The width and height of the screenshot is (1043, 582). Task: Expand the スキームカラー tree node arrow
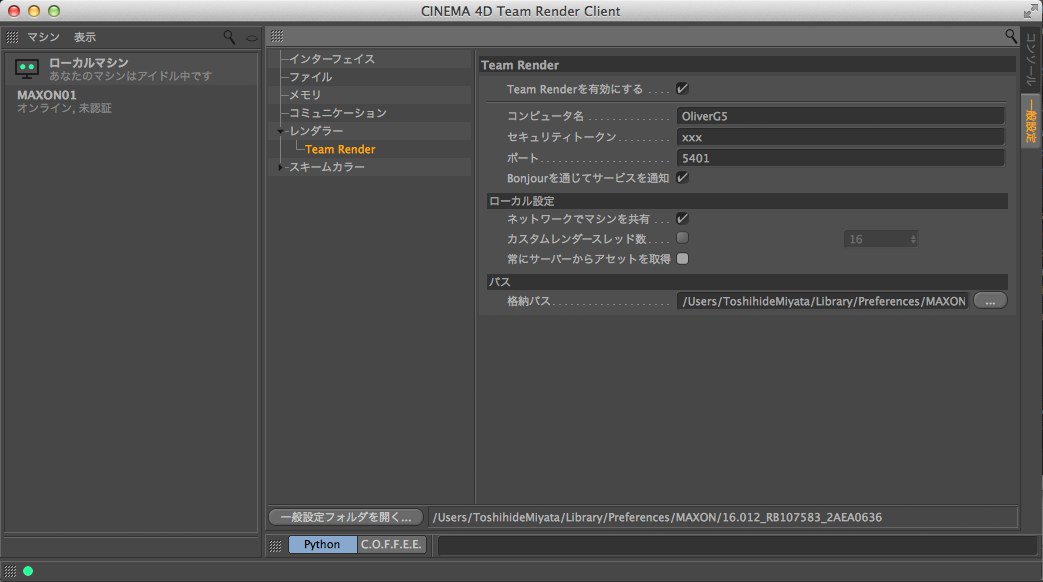point(281,167)
